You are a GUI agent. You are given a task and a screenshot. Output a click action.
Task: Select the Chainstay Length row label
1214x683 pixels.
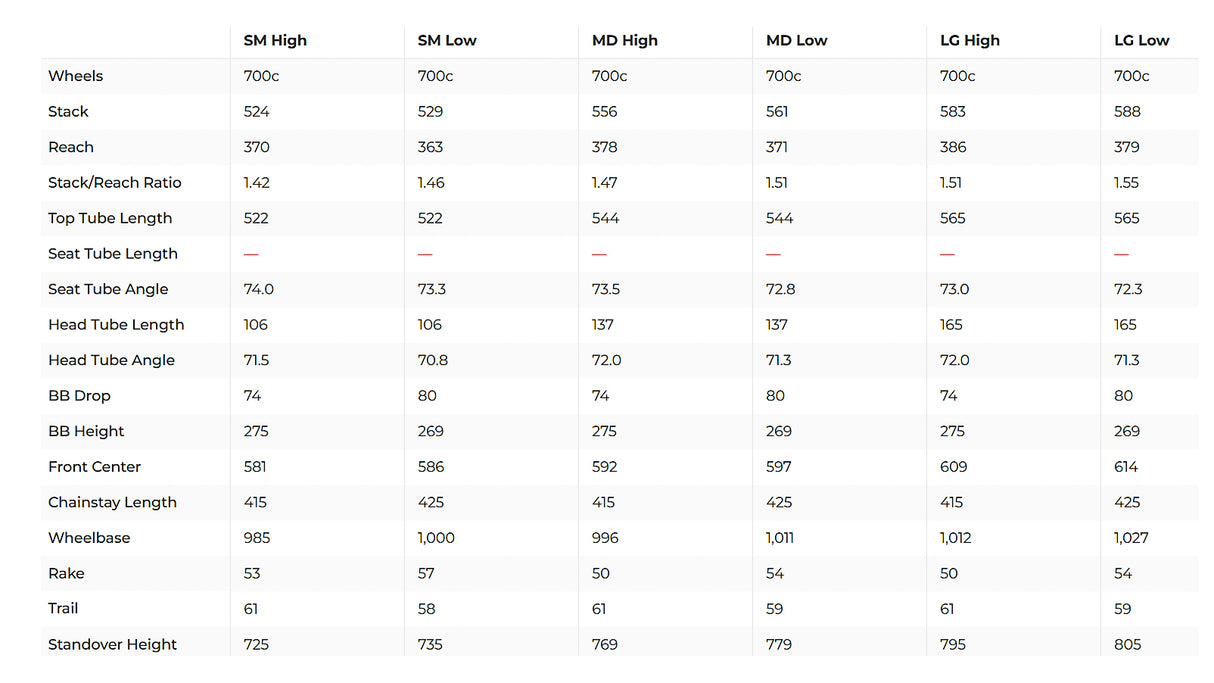click(x=112, y=502)
